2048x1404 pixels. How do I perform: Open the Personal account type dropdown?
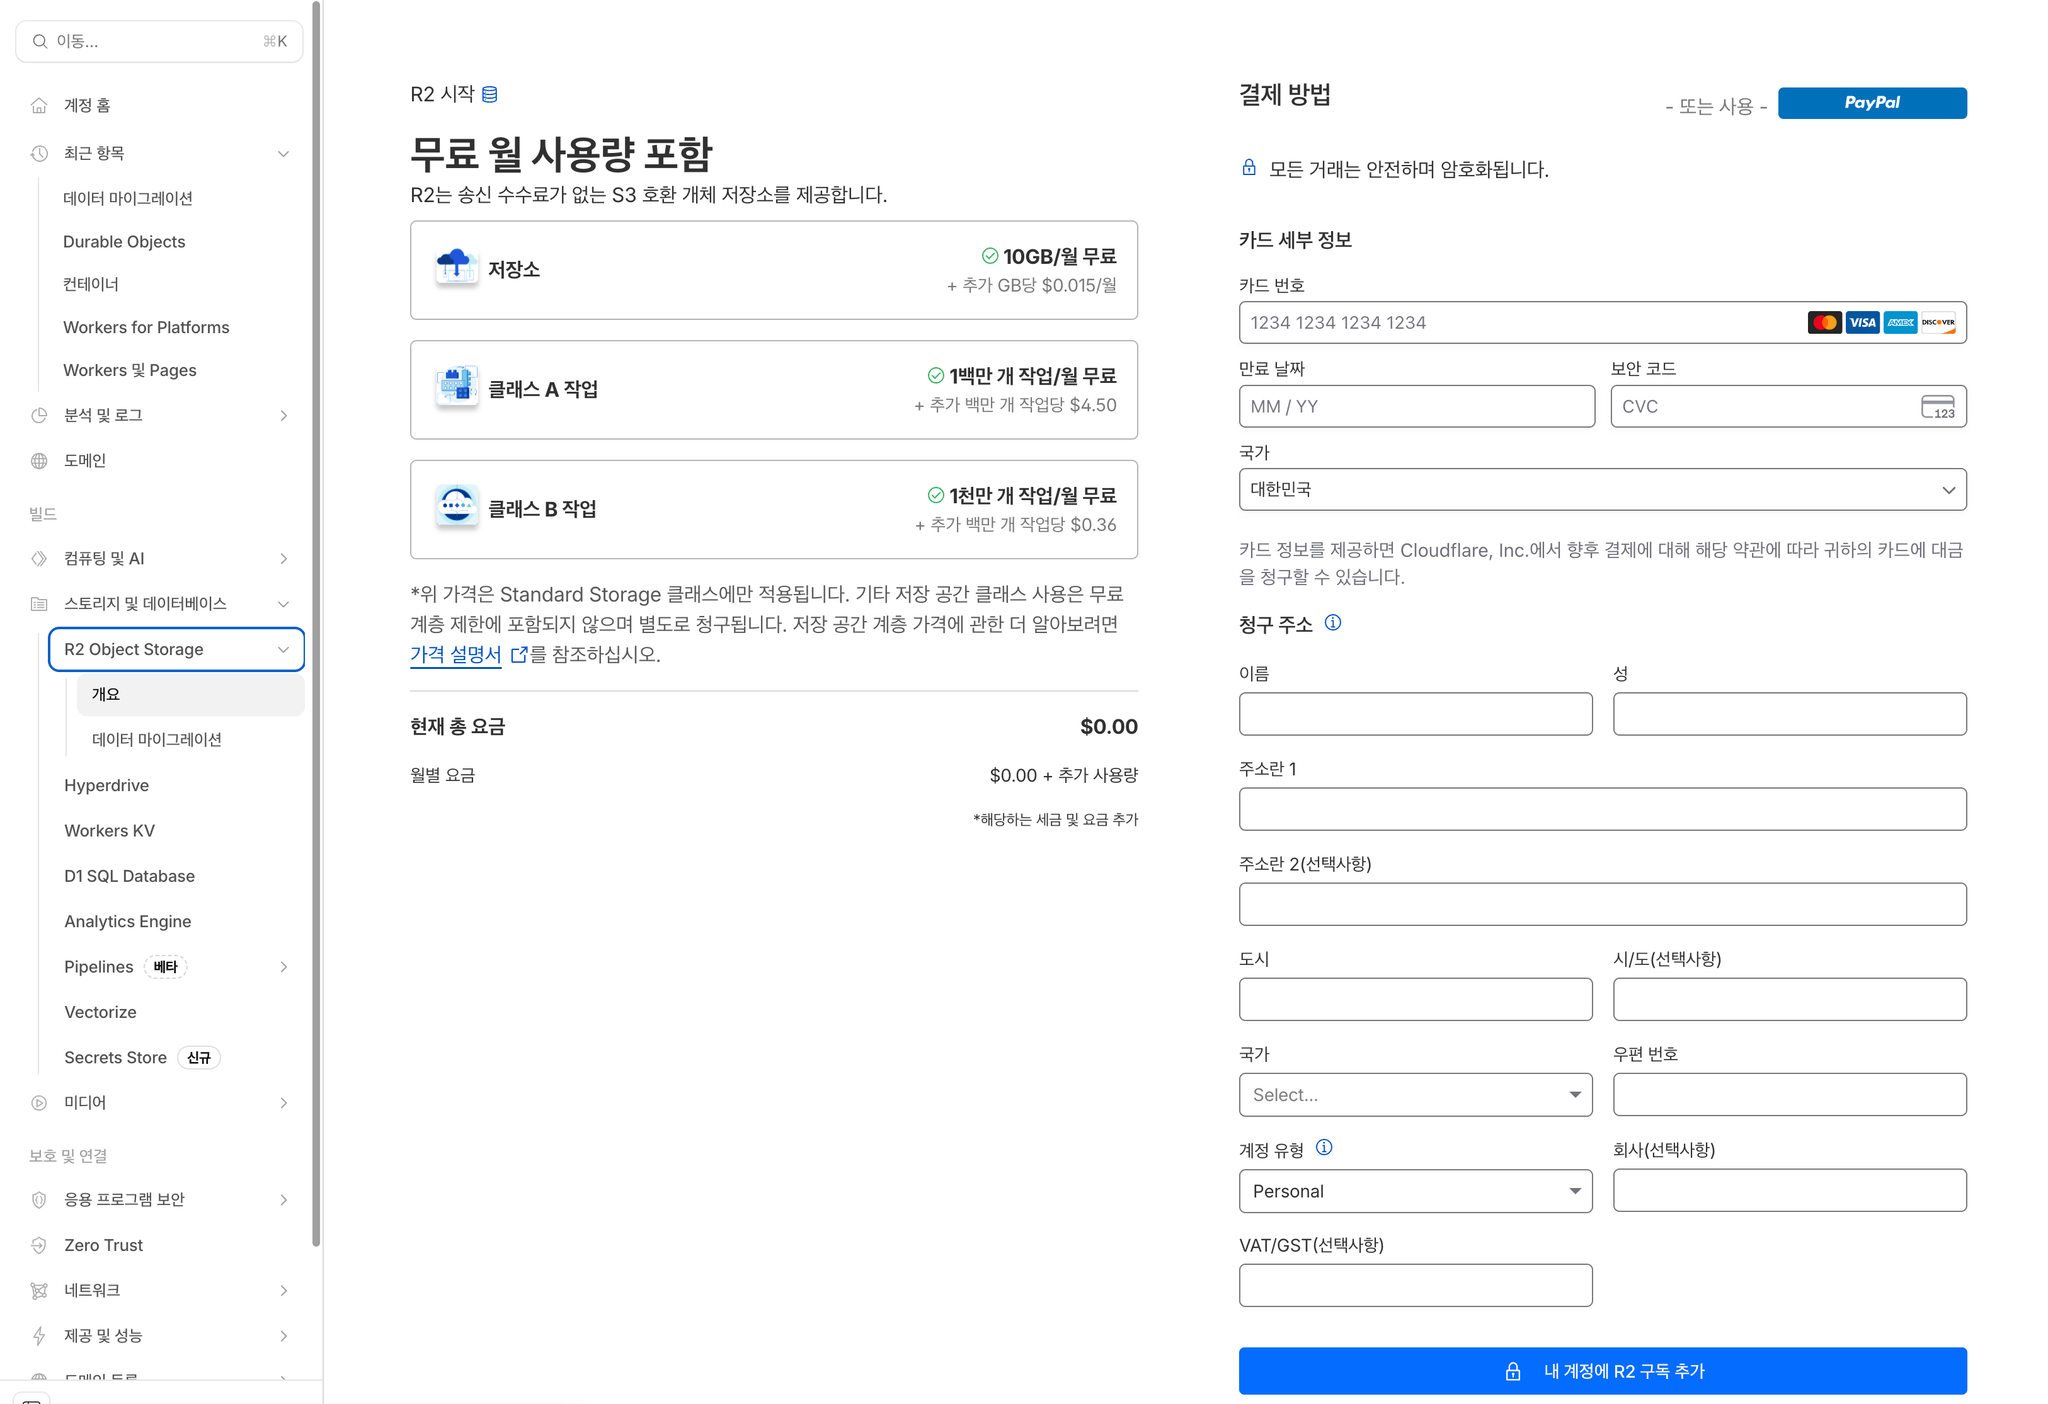[x=1415, y=1191]
